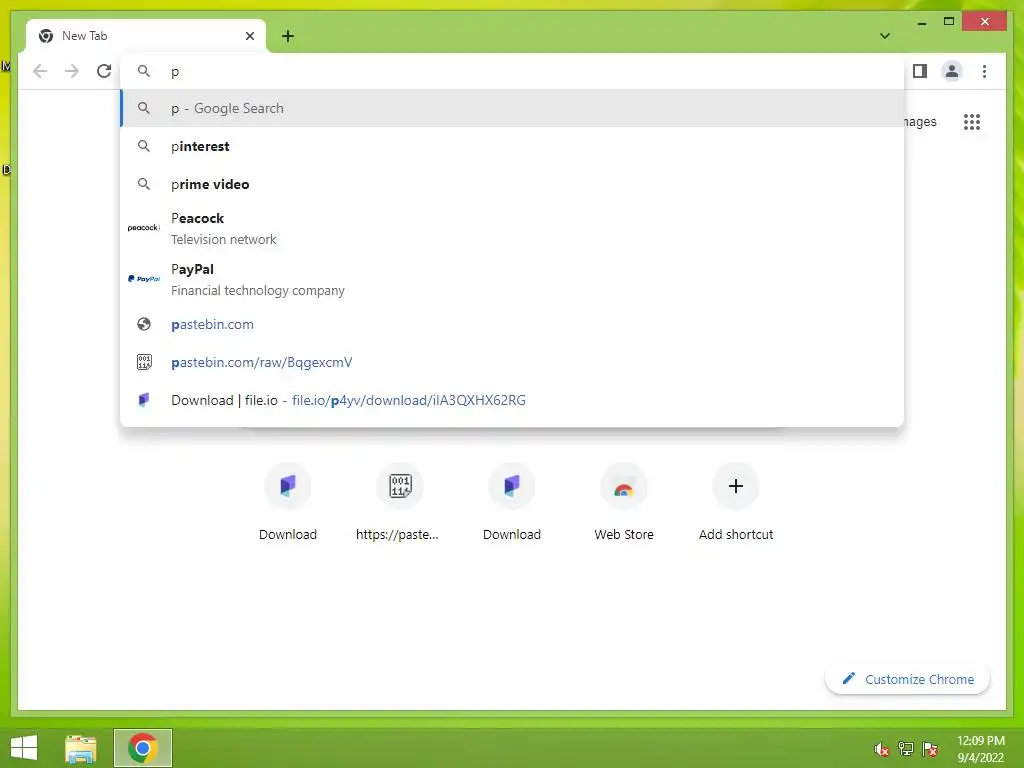Close the New Tab tab

(249, 36)
